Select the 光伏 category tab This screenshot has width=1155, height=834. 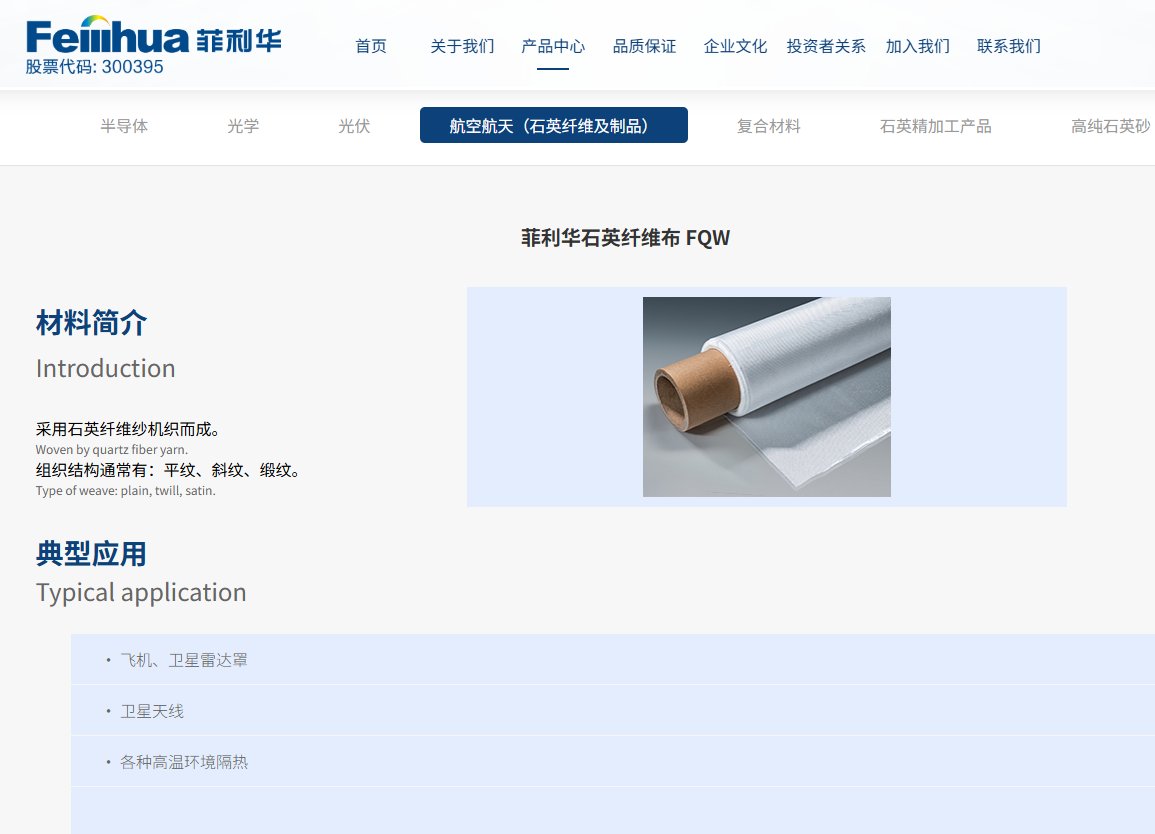pos(354,126)
